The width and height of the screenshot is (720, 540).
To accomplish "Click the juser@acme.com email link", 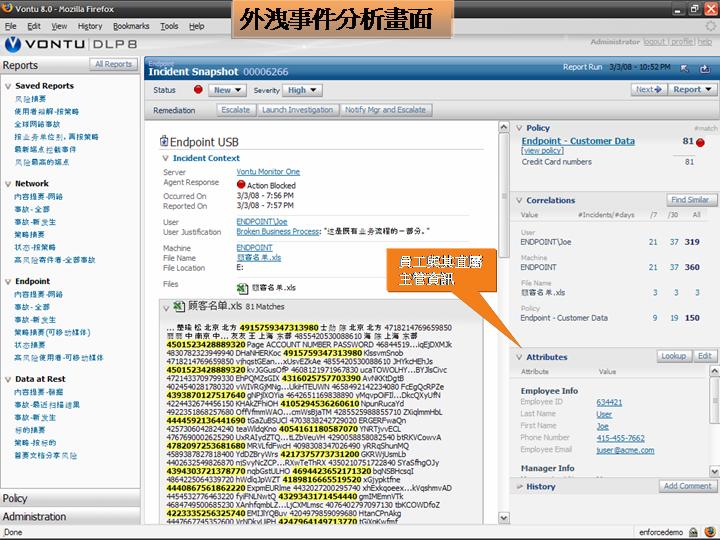I will [625, 450].
